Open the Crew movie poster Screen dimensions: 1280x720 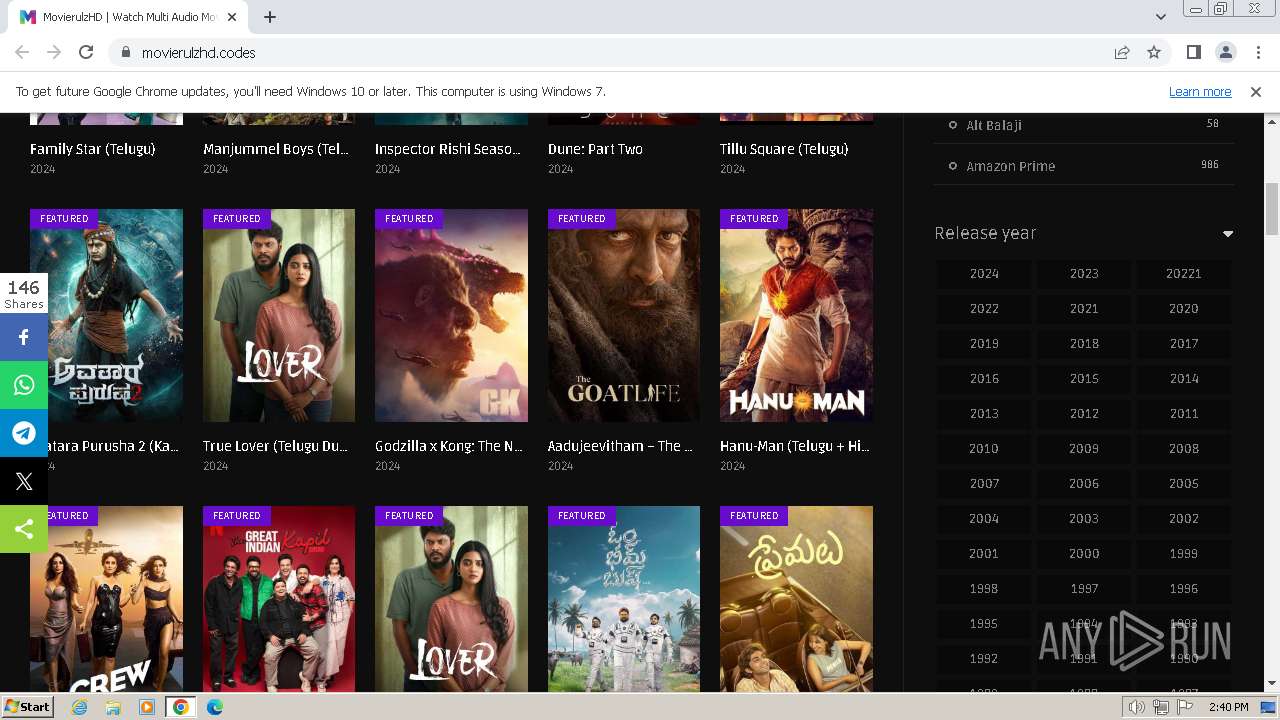point(106,599)
